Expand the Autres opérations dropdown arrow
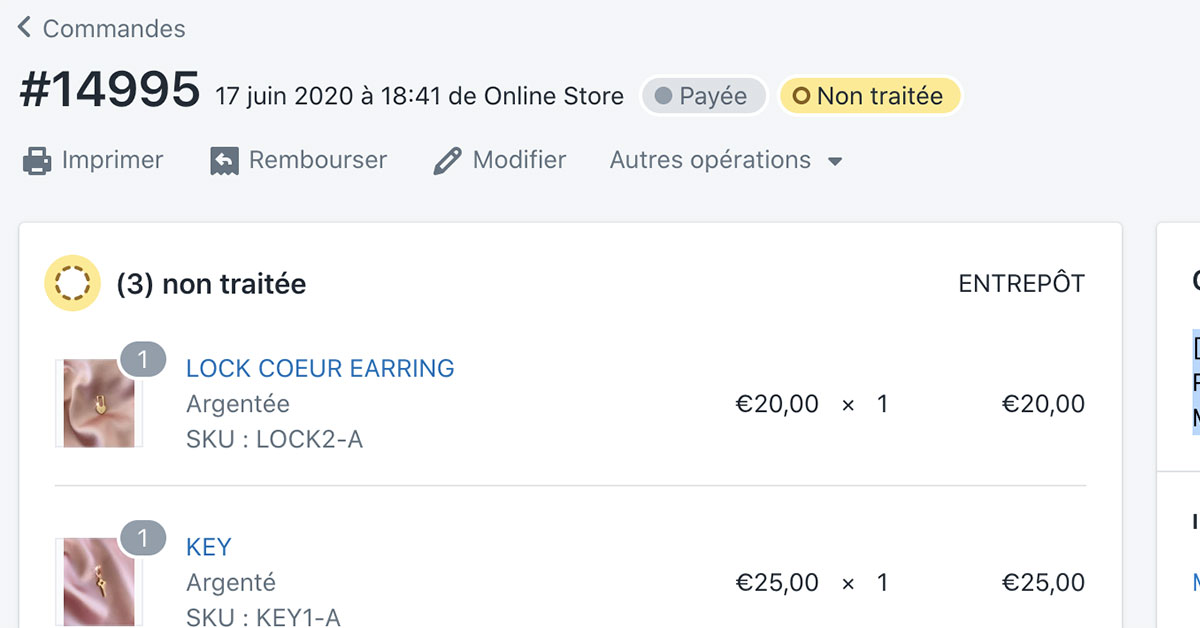 pyautogui.click(x=835, y=162)
